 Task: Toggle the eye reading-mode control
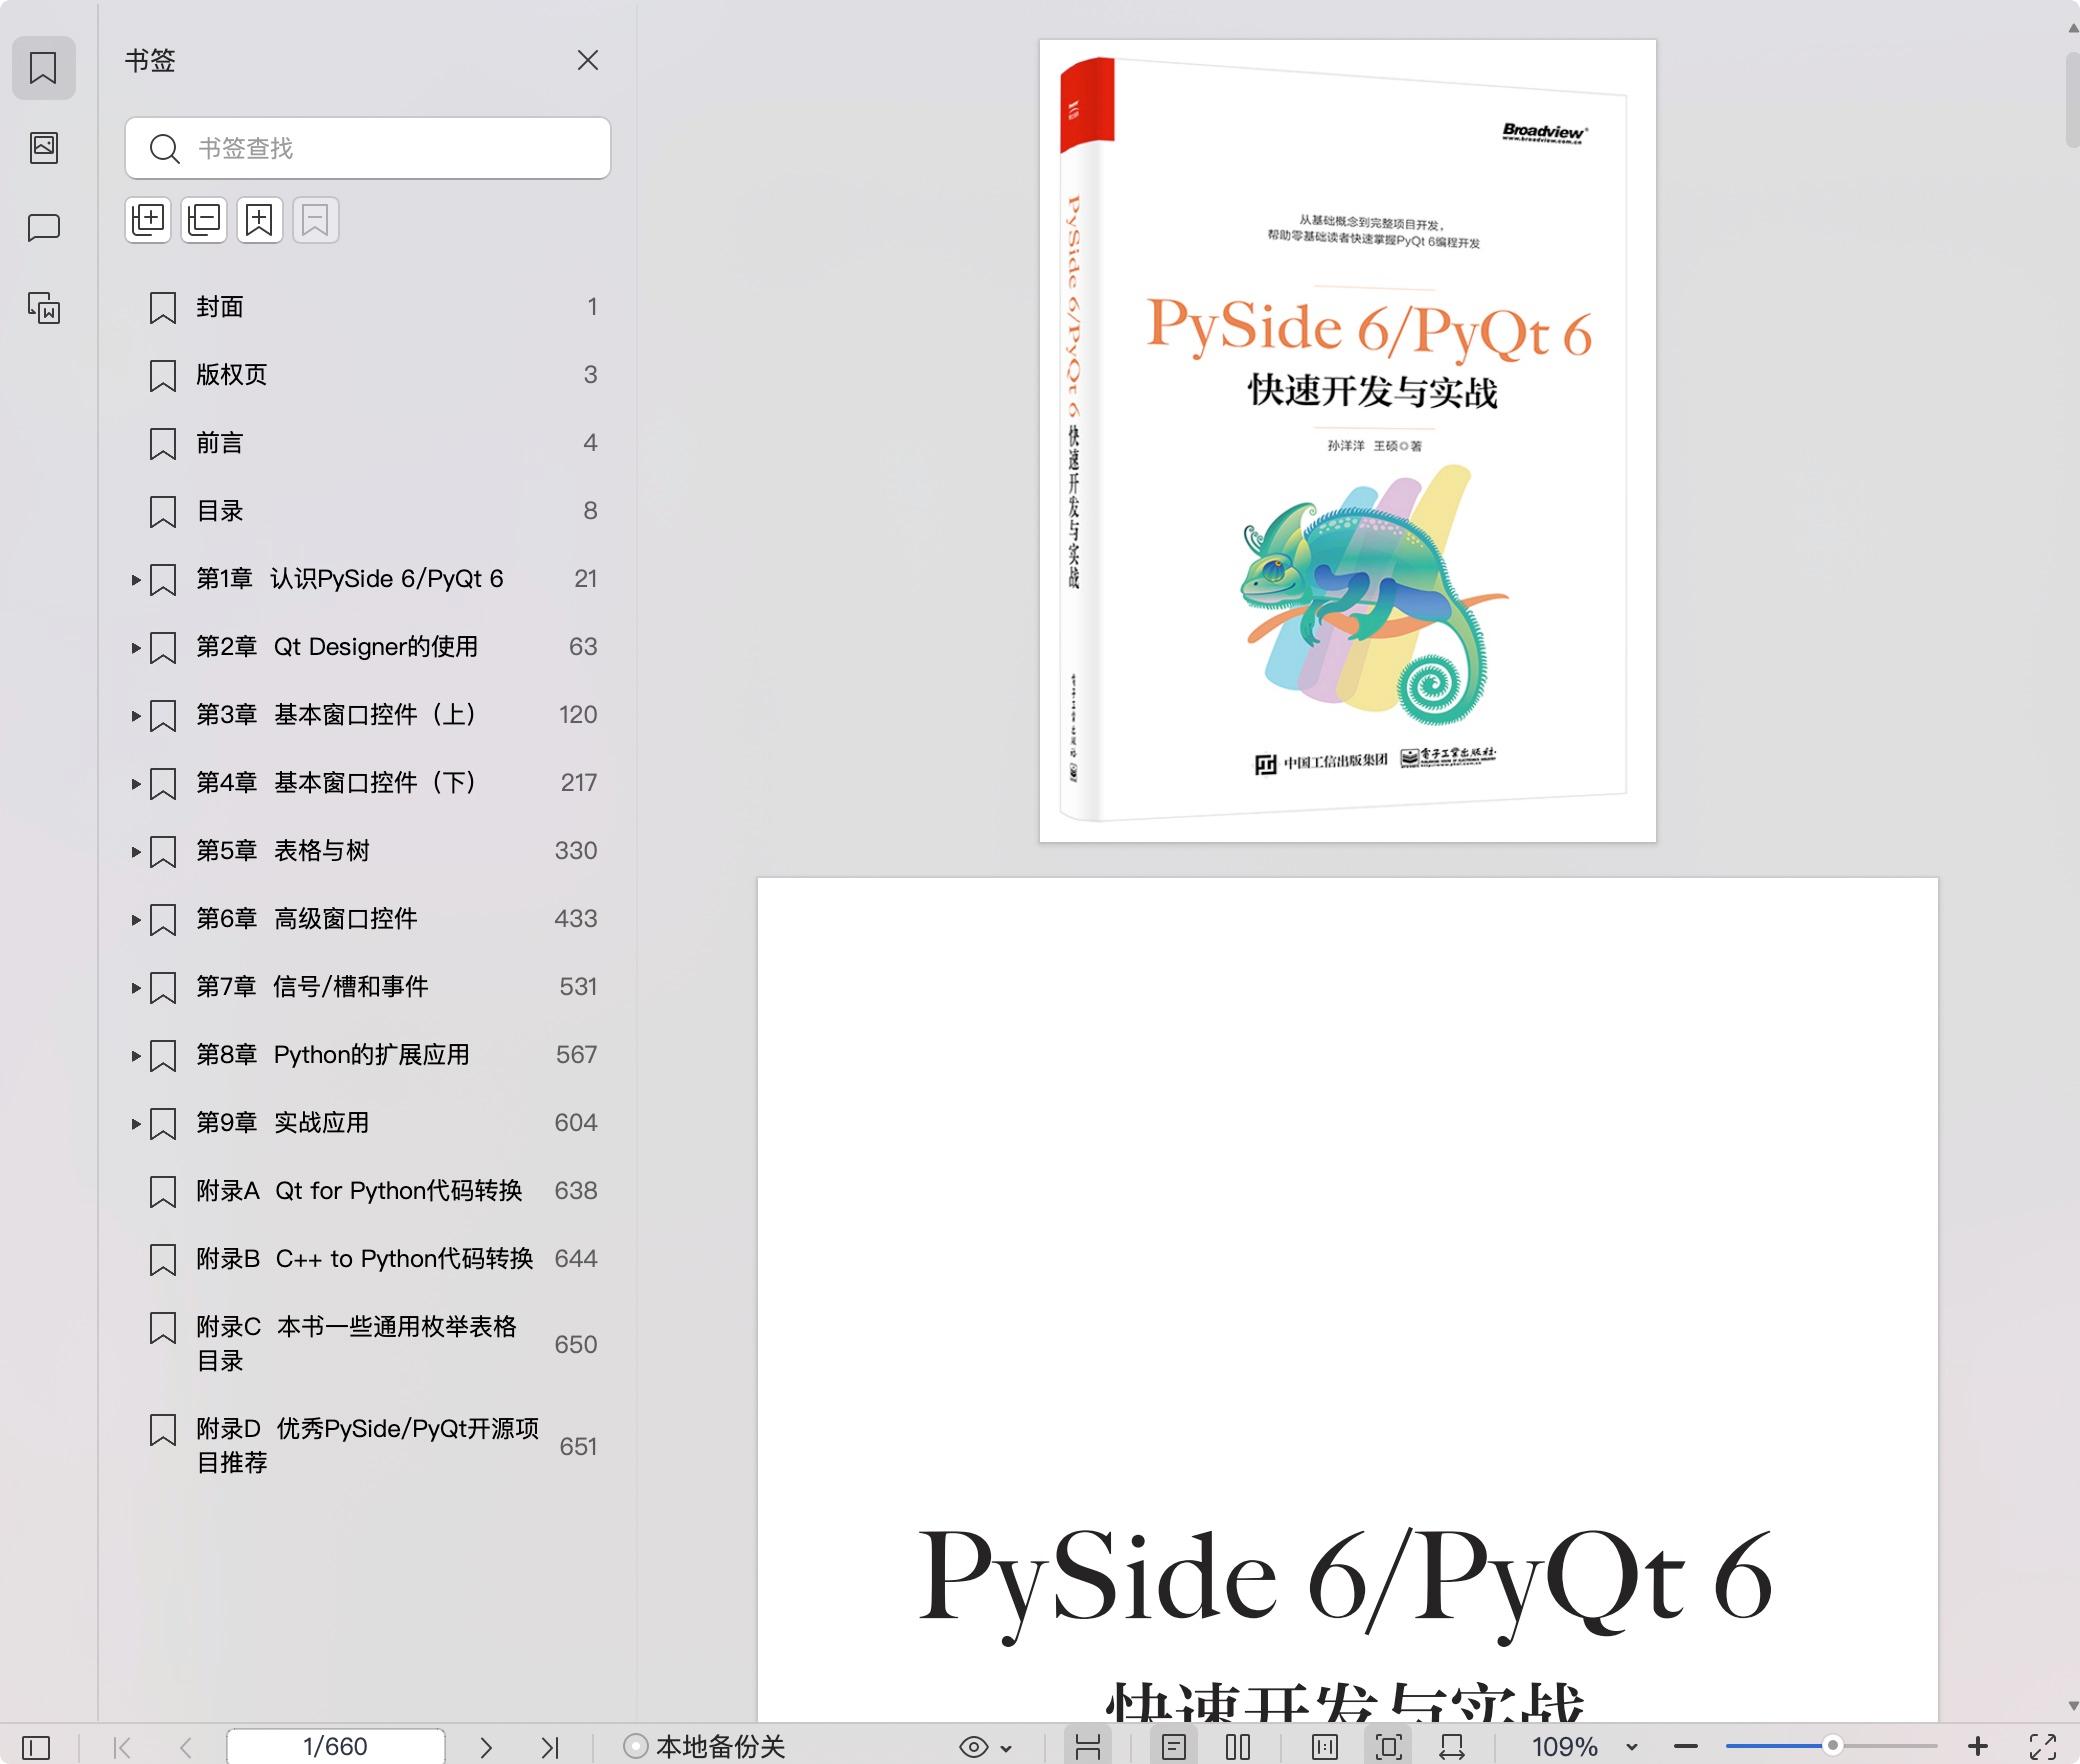tap(973, 1747)
